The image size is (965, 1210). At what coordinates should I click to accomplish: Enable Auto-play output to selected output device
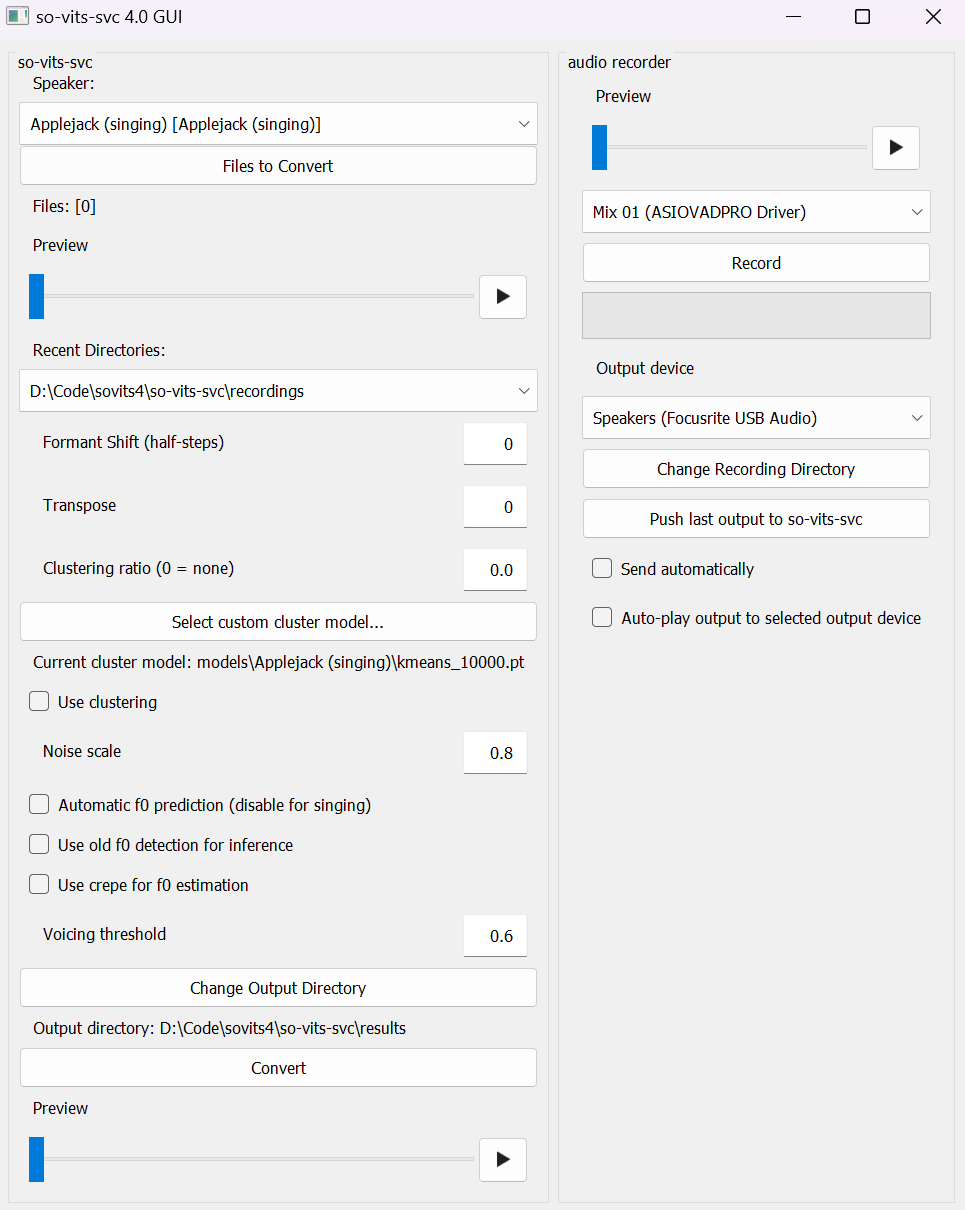point(602,618)
